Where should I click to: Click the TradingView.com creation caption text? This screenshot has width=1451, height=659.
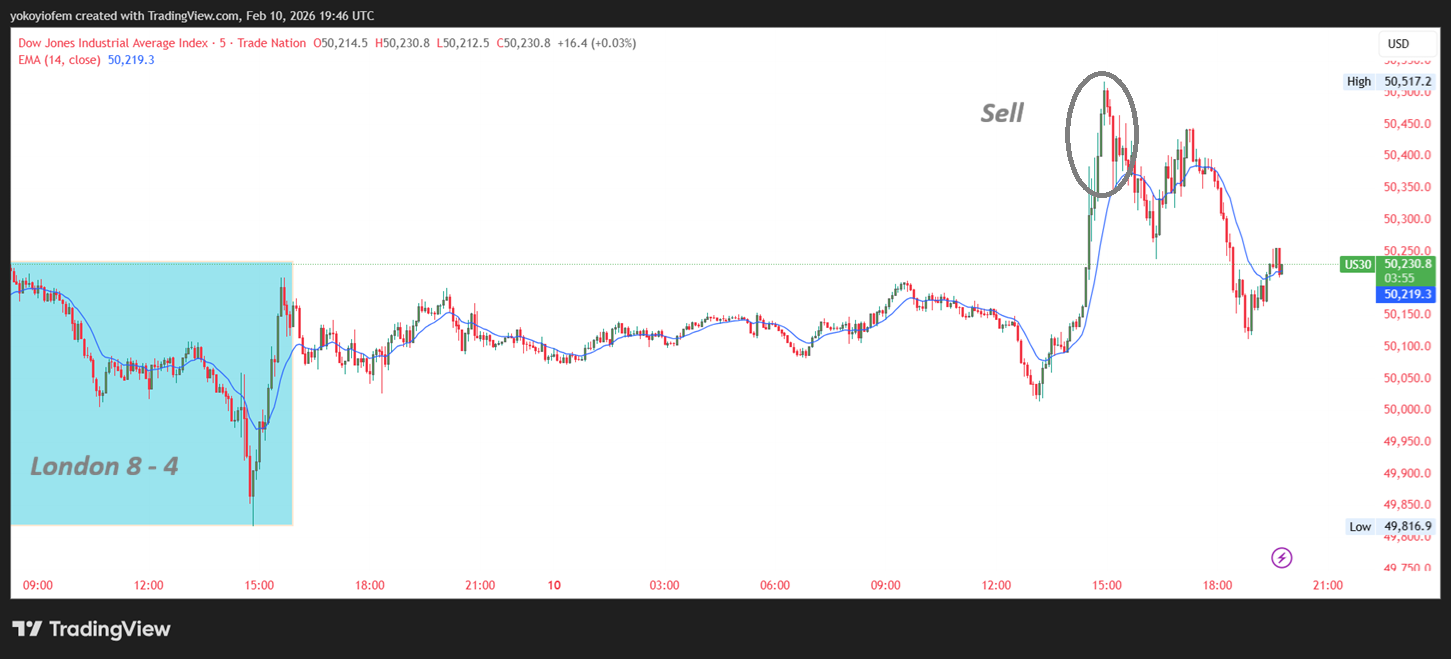(x=192, y=15)
